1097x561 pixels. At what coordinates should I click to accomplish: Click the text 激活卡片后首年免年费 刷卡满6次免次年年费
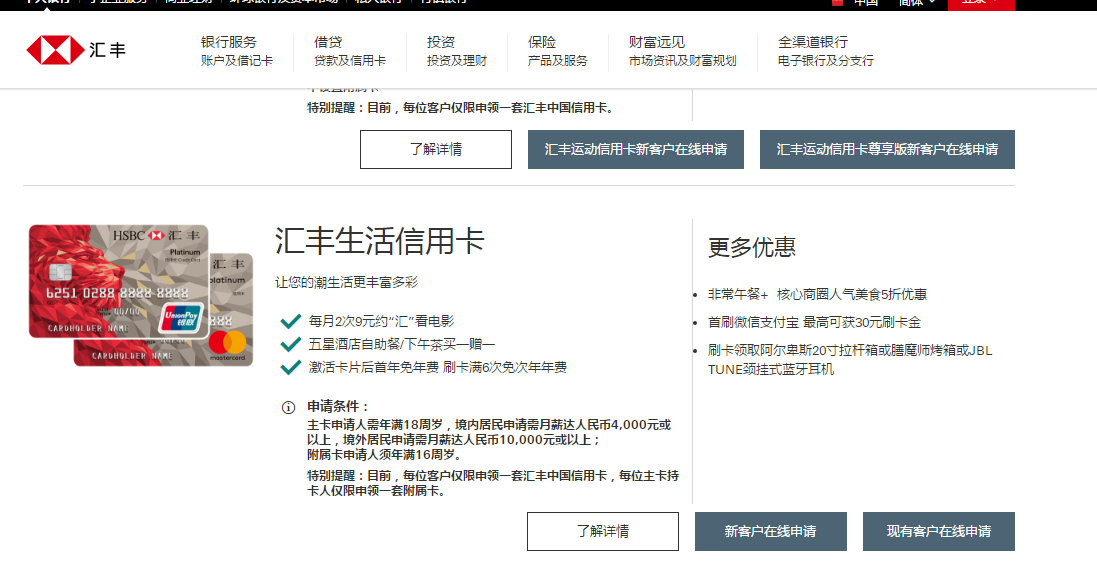438,367
